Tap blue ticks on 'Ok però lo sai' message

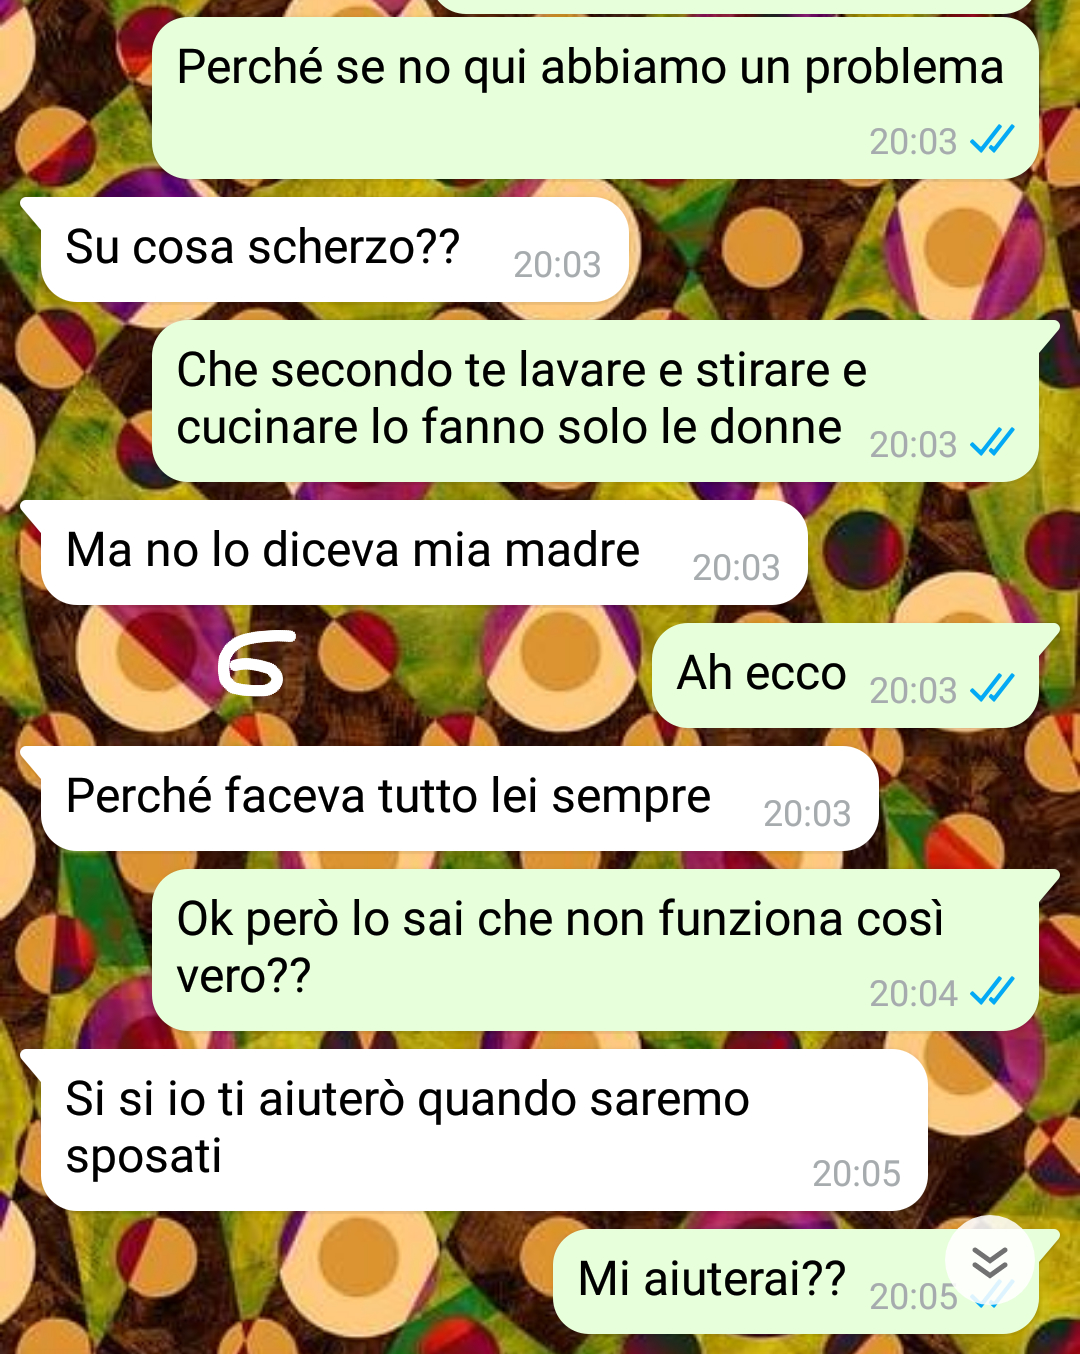(992, 991)
